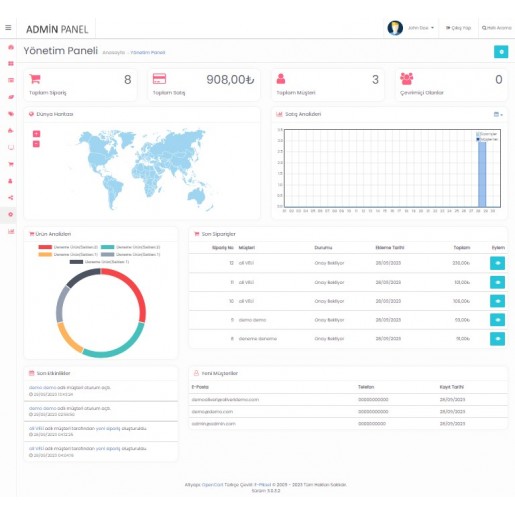The width and height of the screenshot is (515, 515).
Task: View the demo demo order details
Action: (x=497, y=320)
